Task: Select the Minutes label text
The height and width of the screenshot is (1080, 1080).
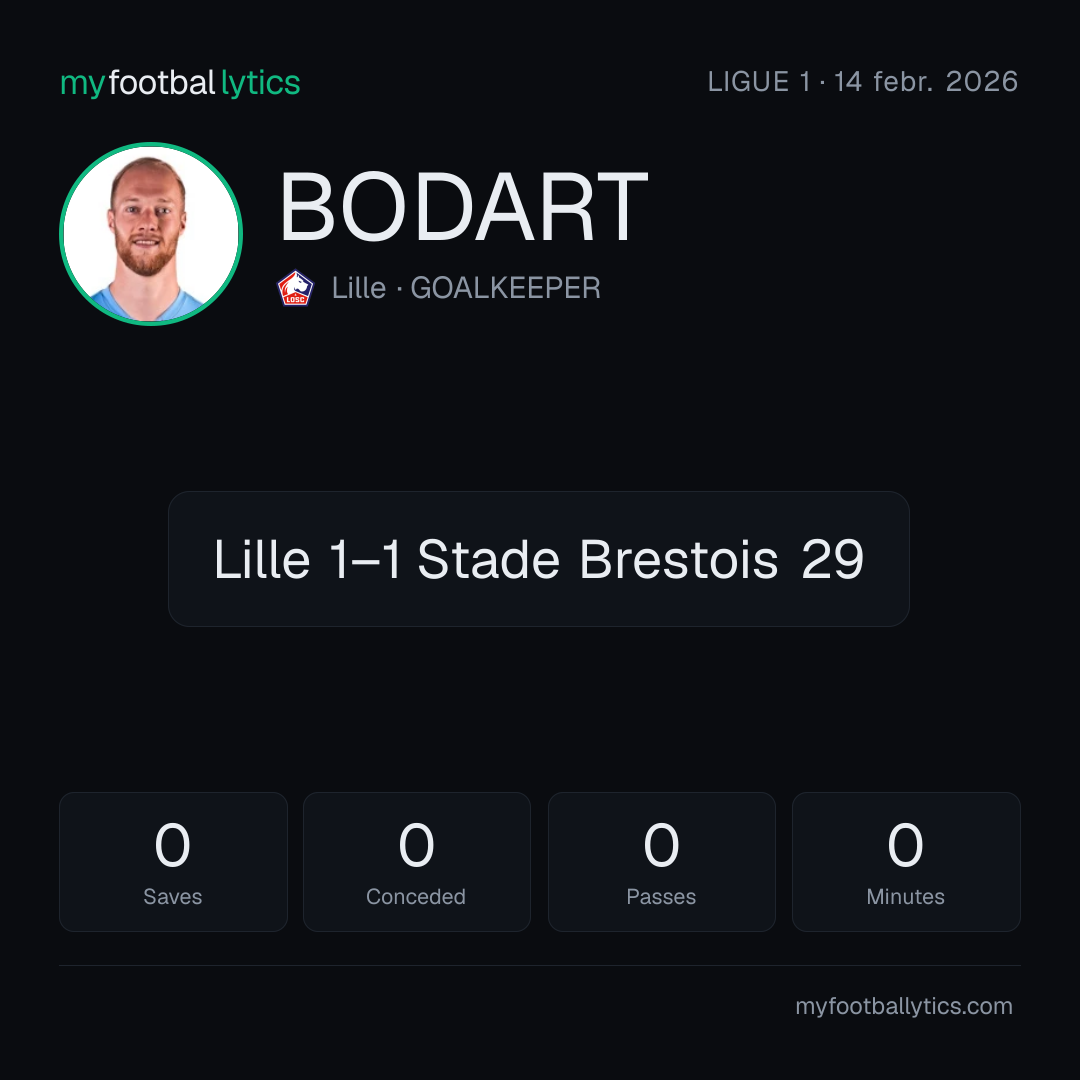Action: pos(906,897)
